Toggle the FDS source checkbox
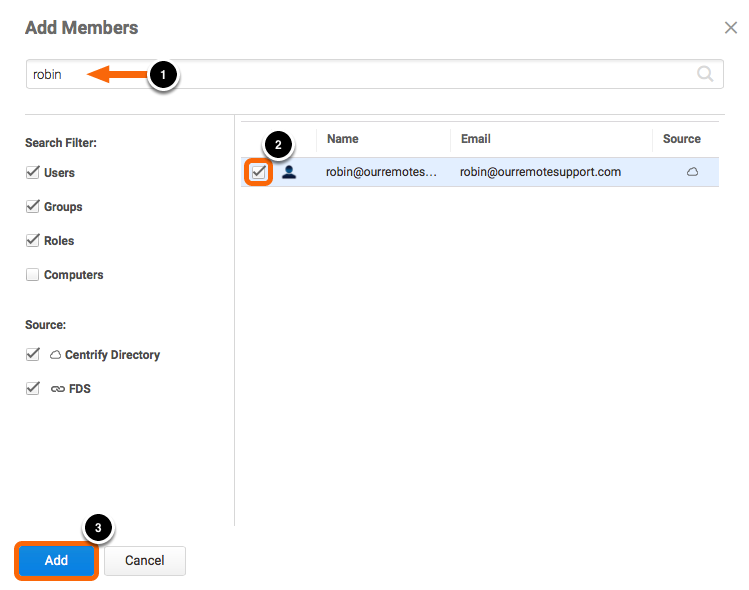749x590 pixels. click(32, 388)
